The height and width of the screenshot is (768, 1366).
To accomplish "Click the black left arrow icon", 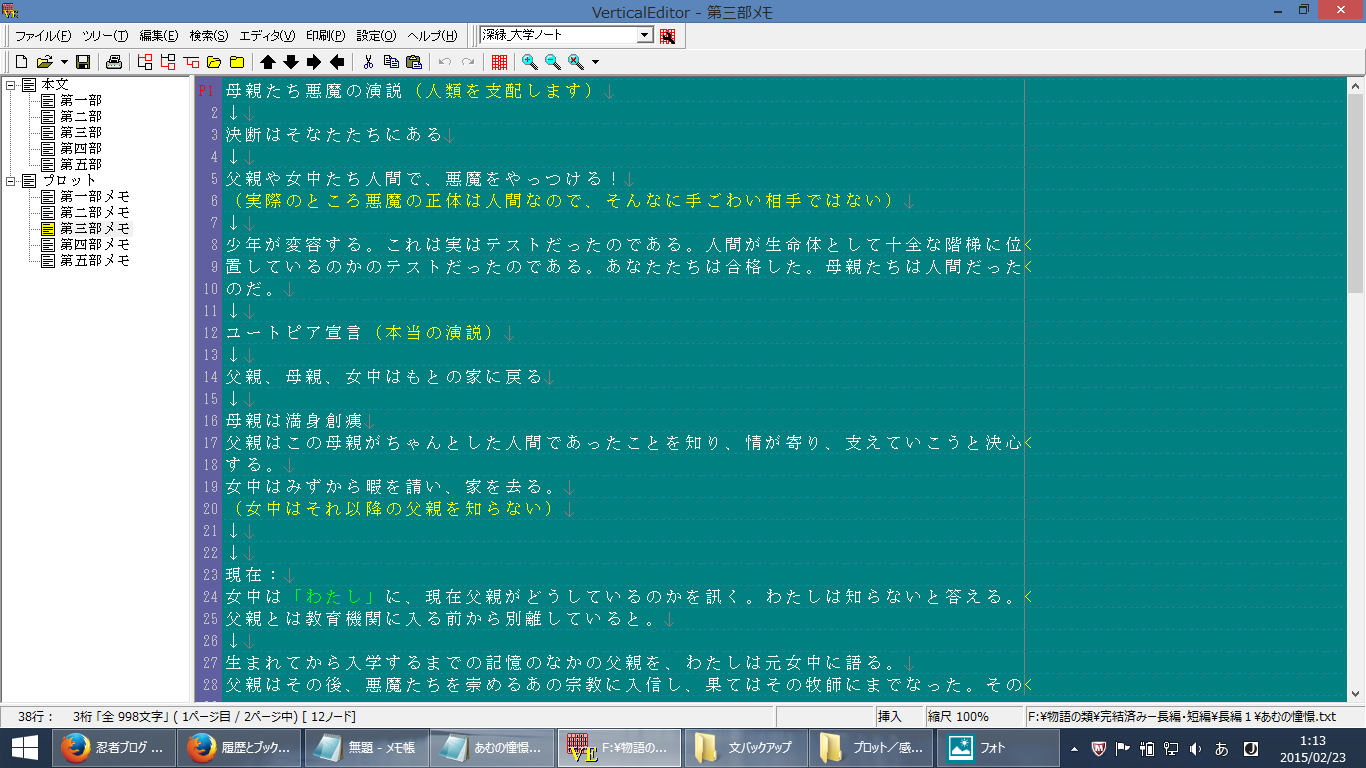I will (337, 62).
